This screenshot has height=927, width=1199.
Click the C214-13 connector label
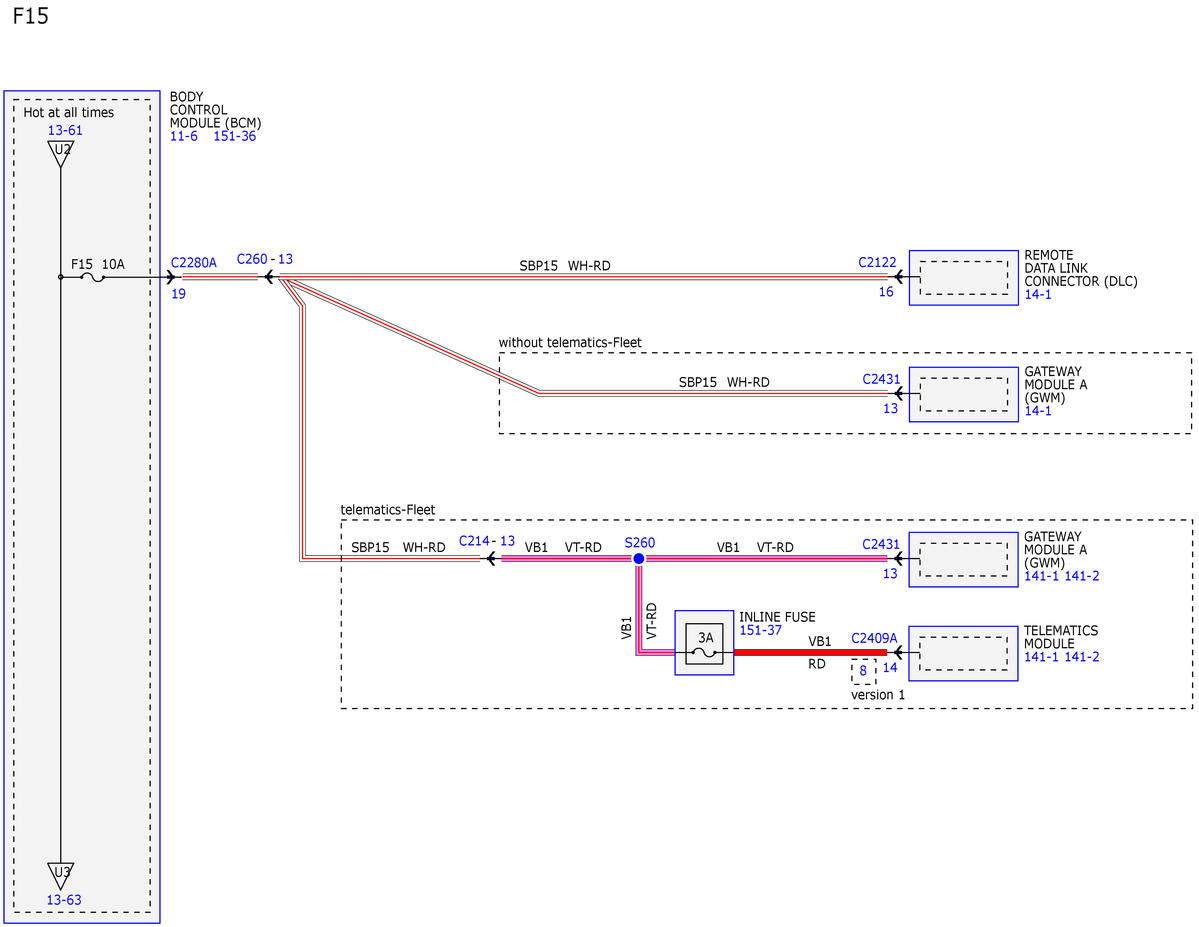(486, 541)
